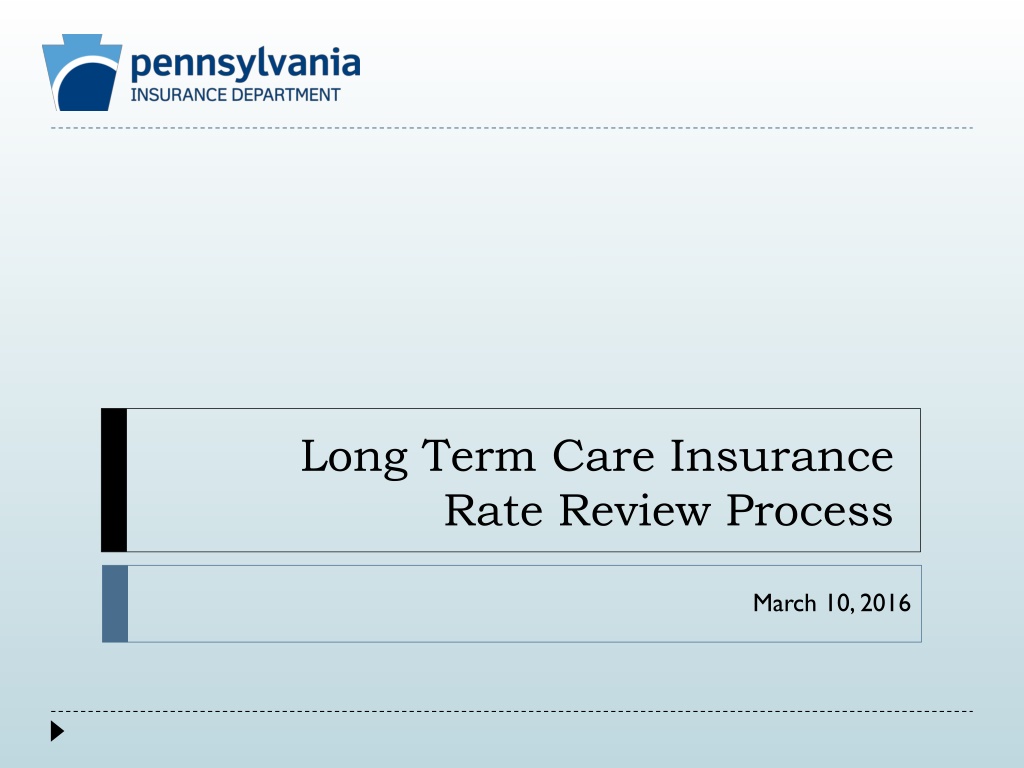Viewport: 1024px width, 768px height.
Task: Click the blue keystone logo icon
Action: [82, 72]
